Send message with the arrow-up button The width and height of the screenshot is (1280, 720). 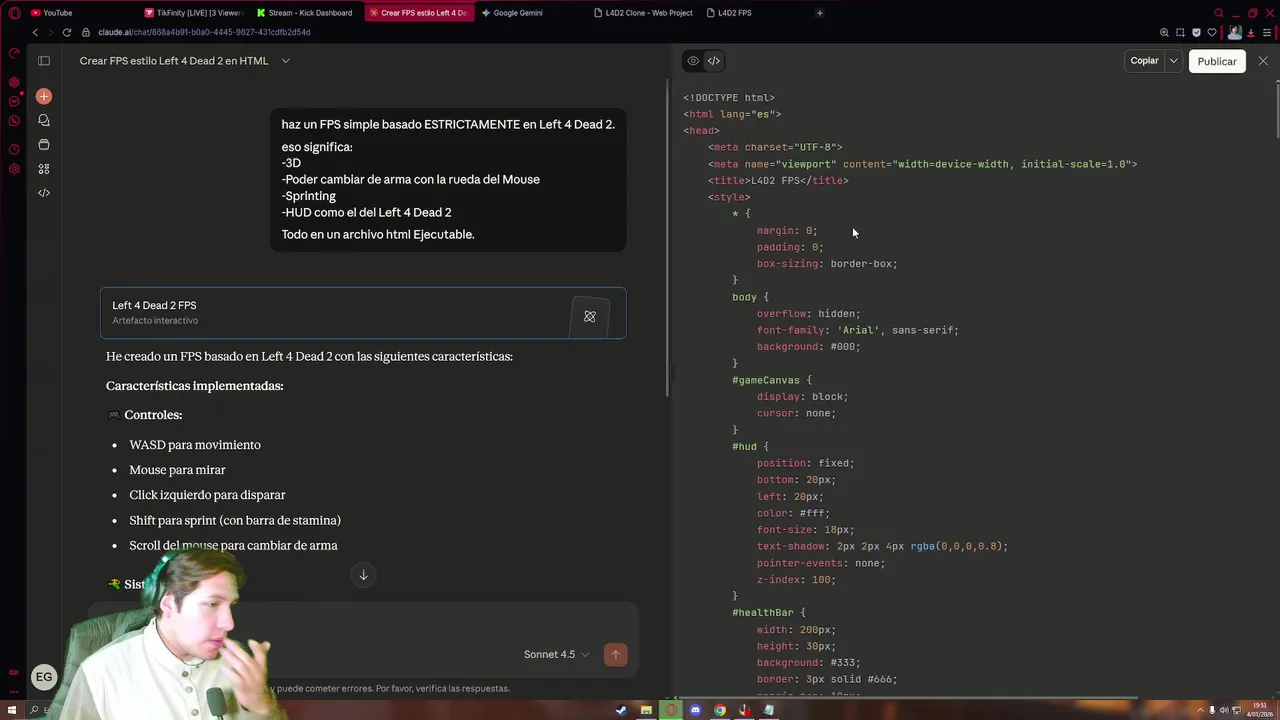[616, 654]
